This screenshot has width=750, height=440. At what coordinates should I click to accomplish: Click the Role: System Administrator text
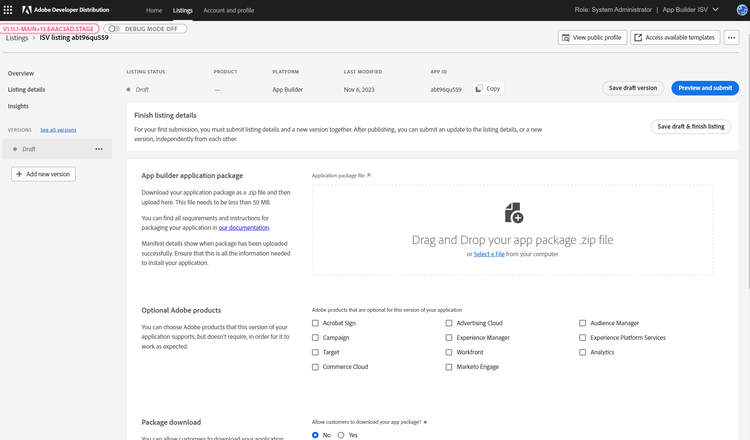pos(613,10)
